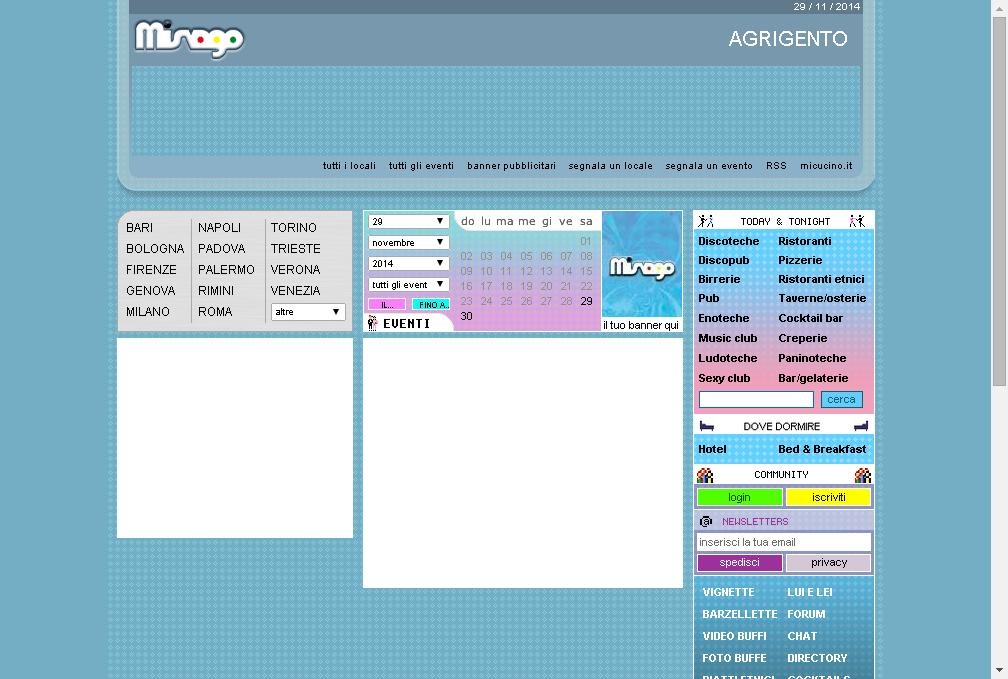Image resolution: width=1008 pixels, height=679 pixels.
Task: Click the Misago banner thumbnail
Action: [x=642, y=264]
